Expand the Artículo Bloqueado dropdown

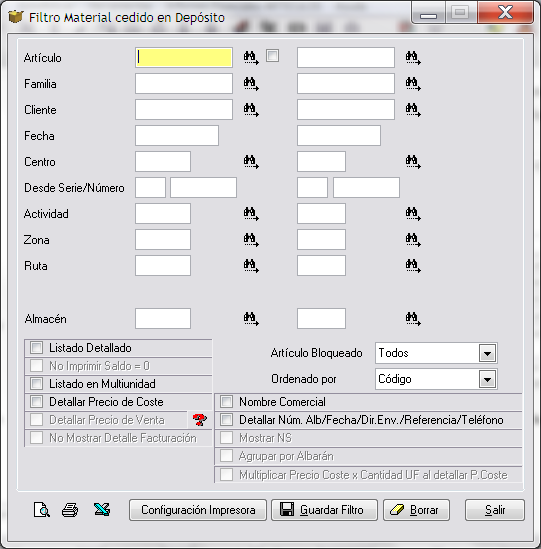pos(487,353)
